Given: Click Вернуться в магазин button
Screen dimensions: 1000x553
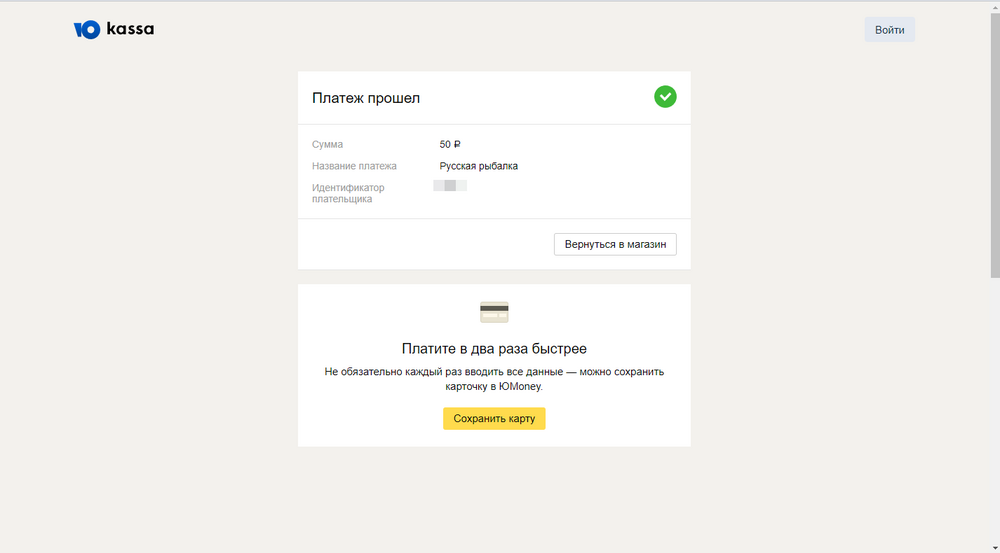Looking at the screenshot, I should point(615,244).
